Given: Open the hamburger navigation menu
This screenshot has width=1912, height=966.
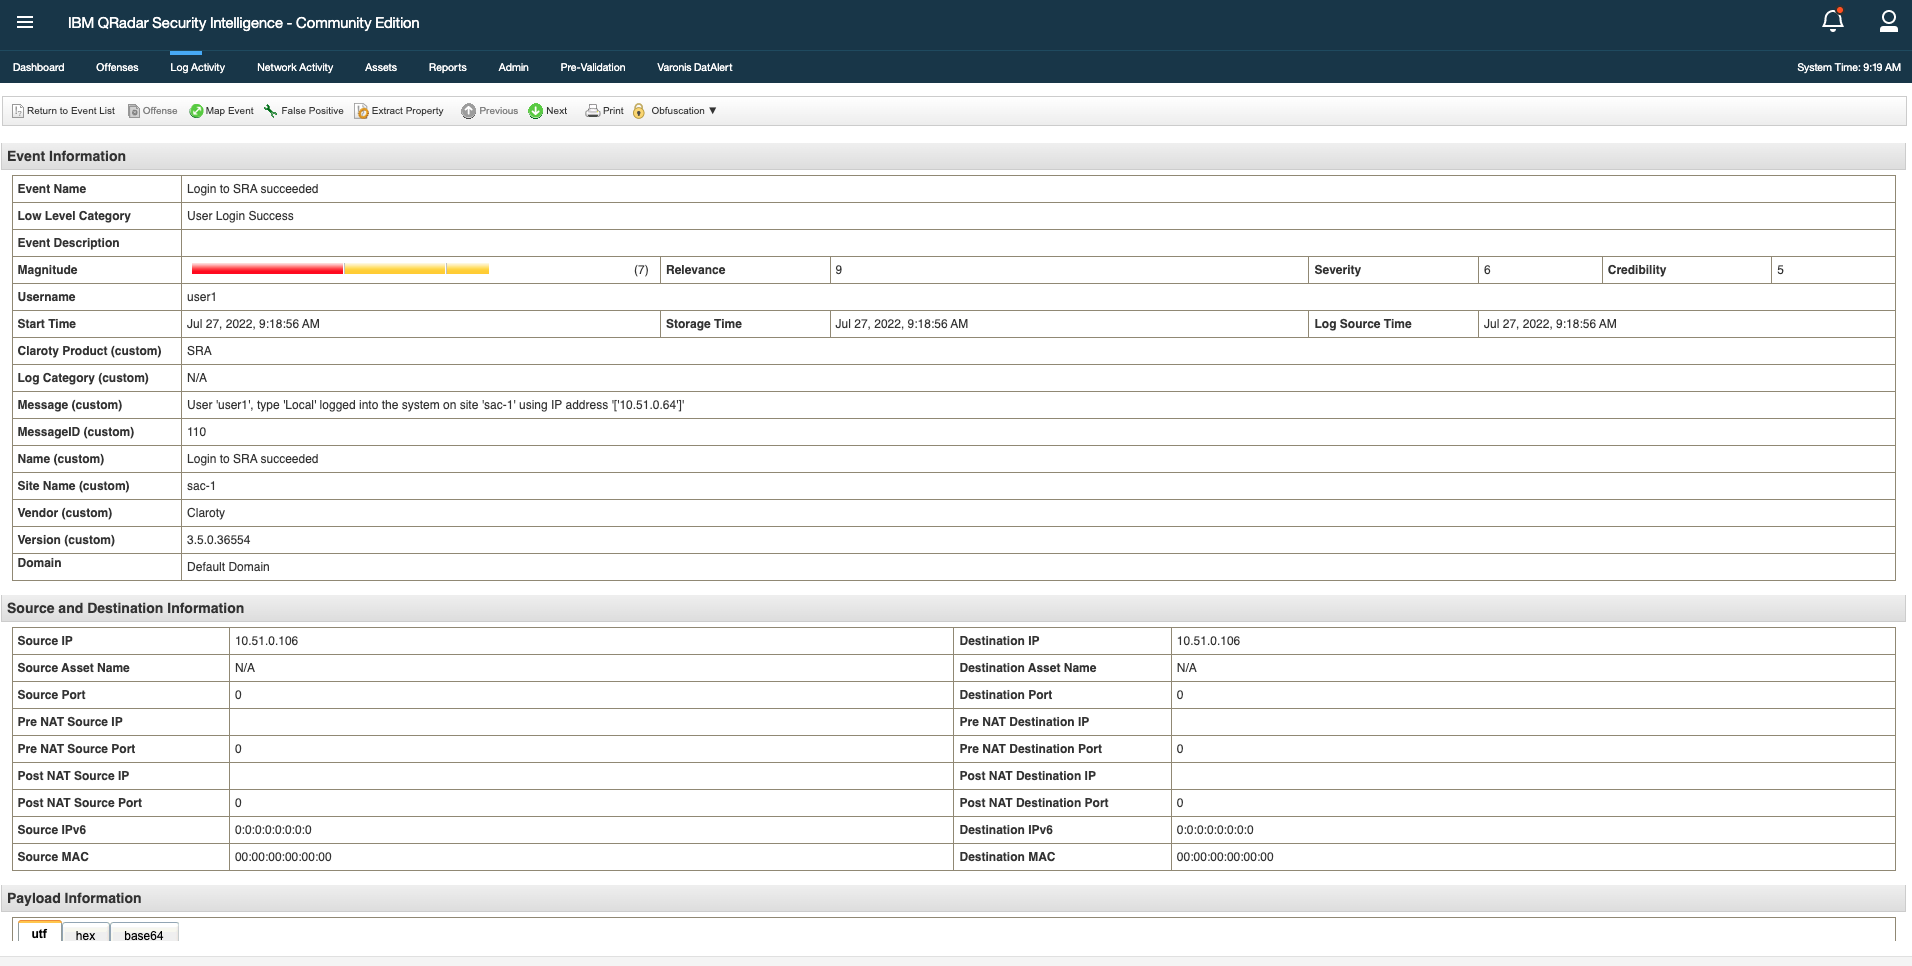Looking at the screenshot, I should (x=25, y=22).
